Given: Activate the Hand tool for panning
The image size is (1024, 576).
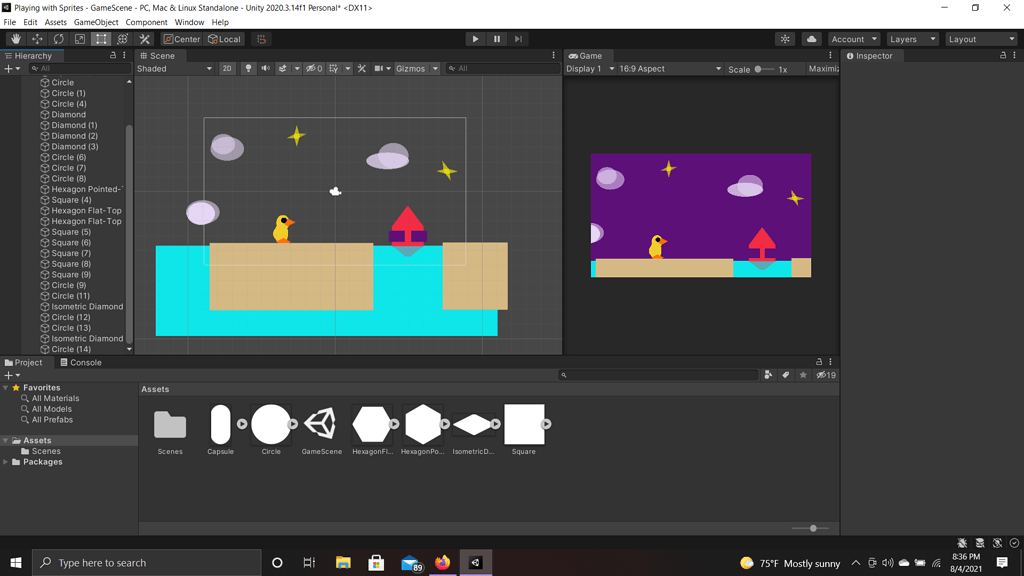Looking at the screenshot, I should coord(16,39).
